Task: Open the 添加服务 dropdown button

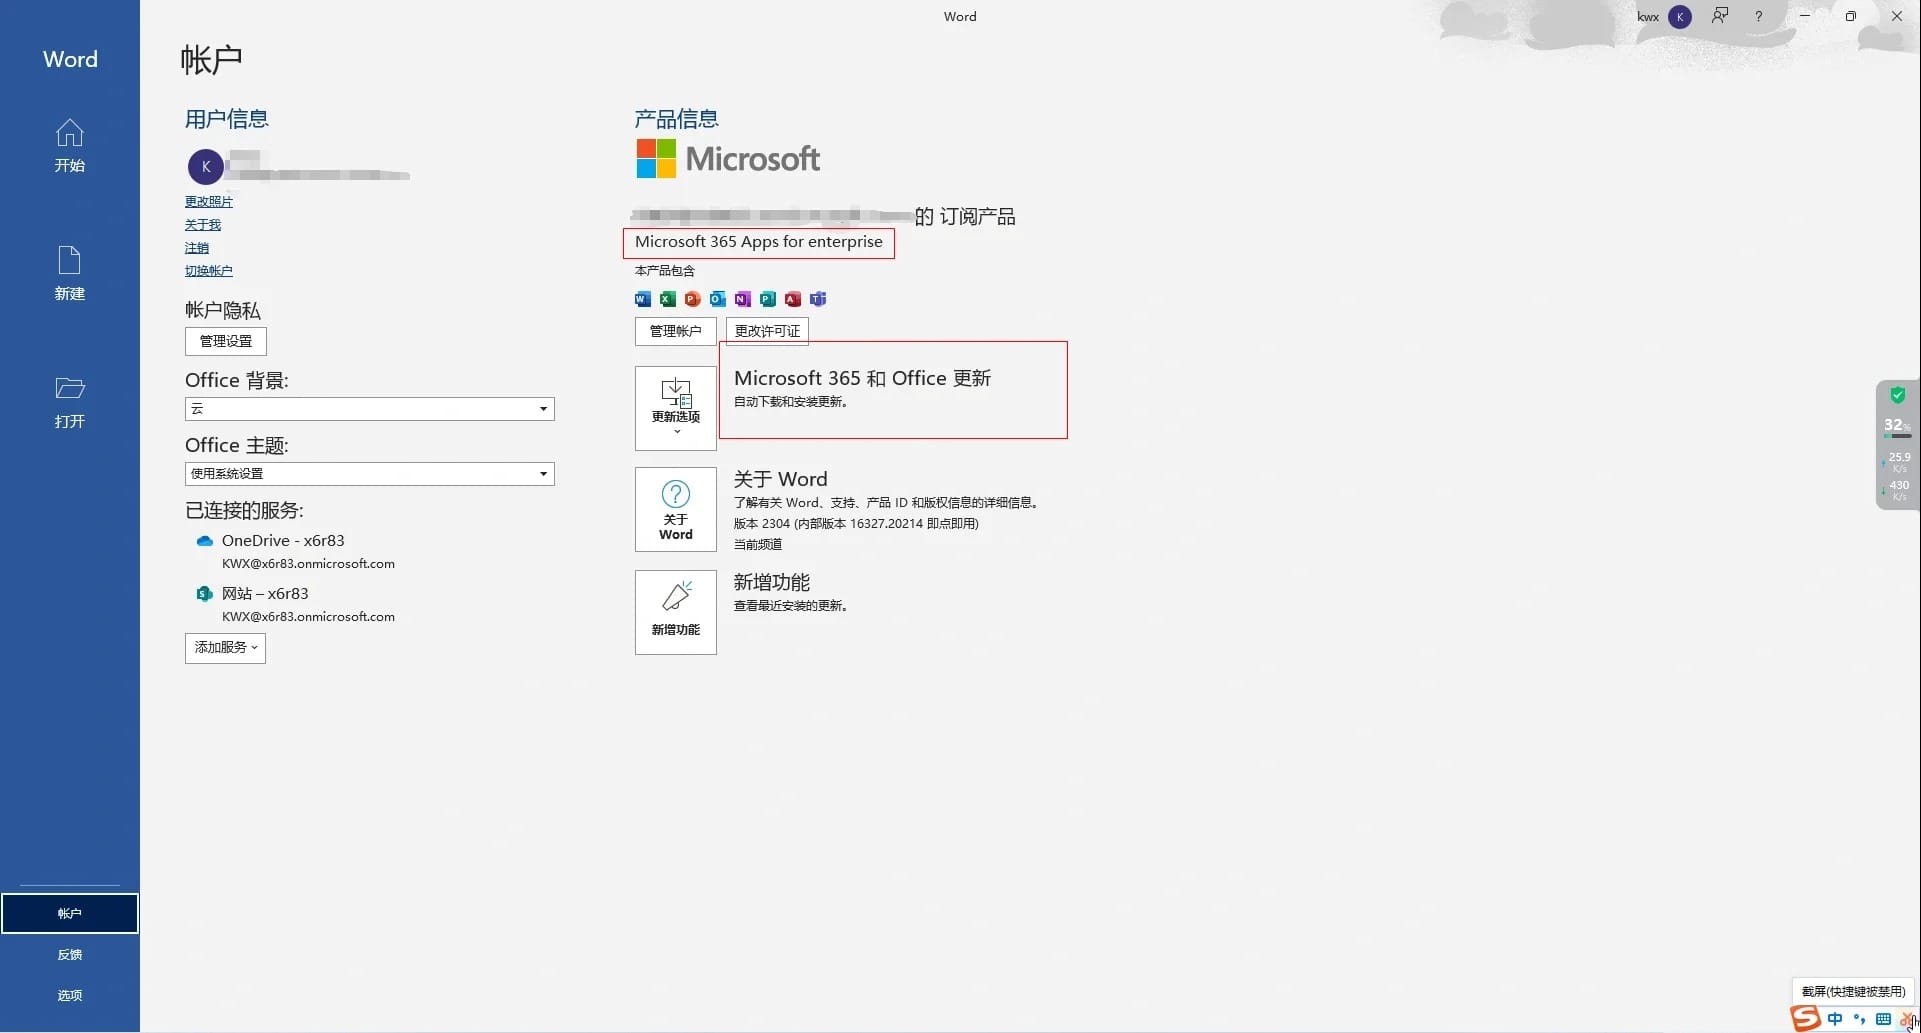Action: 225,648
